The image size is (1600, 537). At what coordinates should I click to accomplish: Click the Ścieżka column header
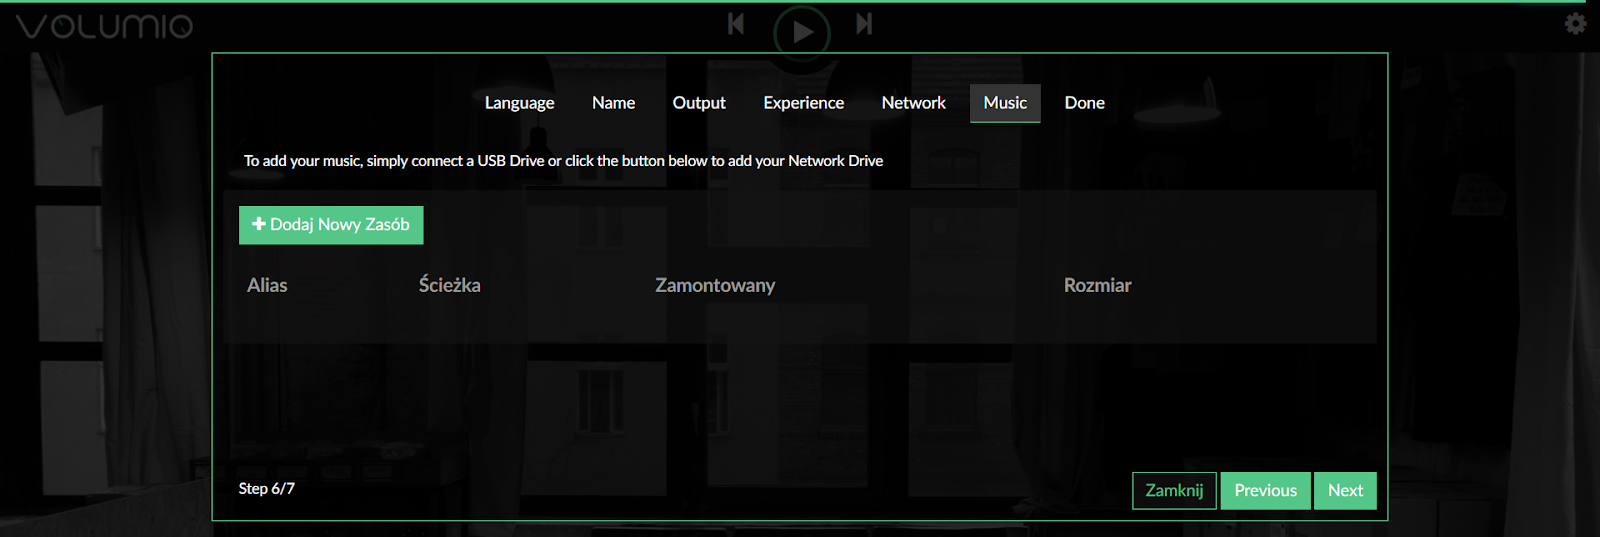click(x=449, y=285)
